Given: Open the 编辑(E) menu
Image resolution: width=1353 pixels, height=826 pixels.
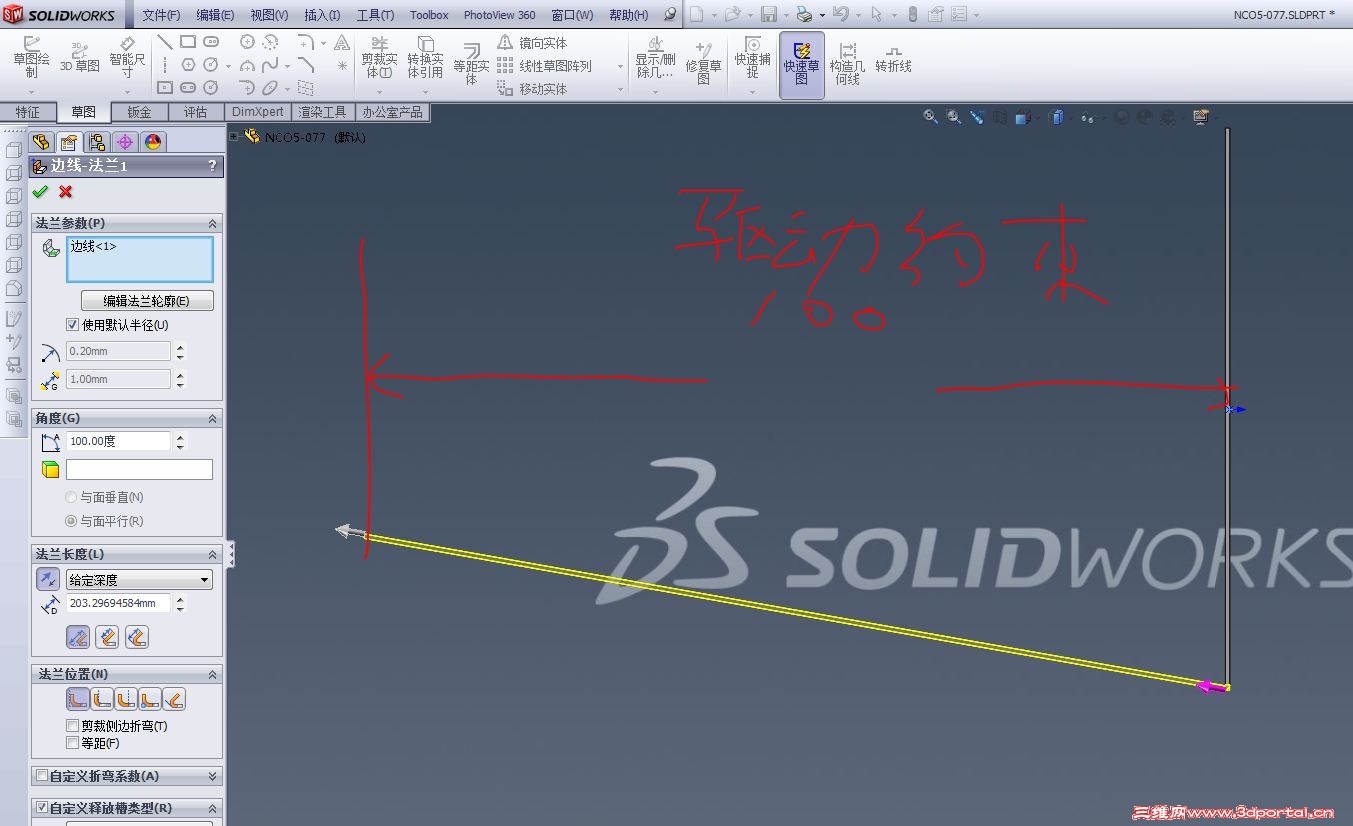Looking at the screenshot, I should [215, 15].
